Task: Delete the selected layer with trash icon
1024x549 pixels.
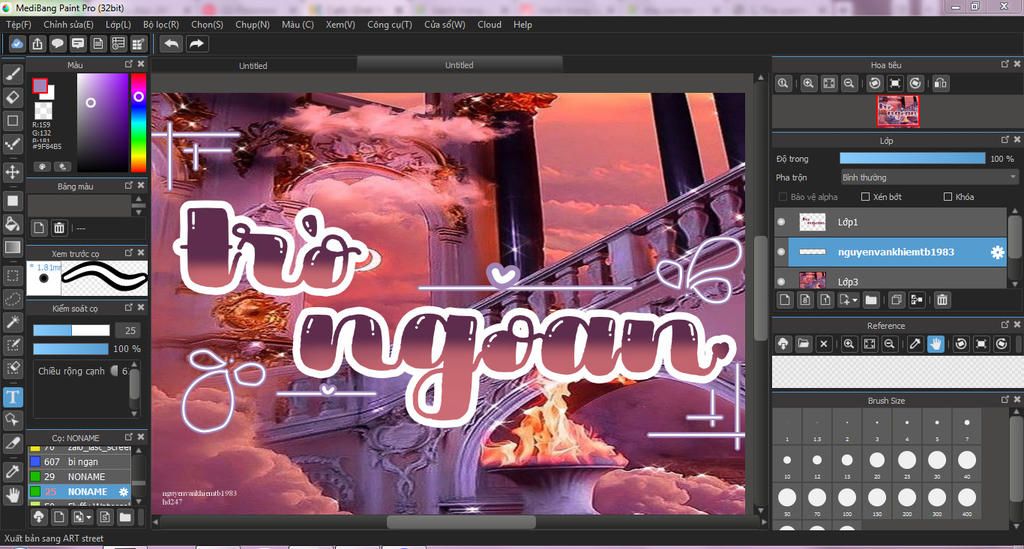Action: pos(942,300)
